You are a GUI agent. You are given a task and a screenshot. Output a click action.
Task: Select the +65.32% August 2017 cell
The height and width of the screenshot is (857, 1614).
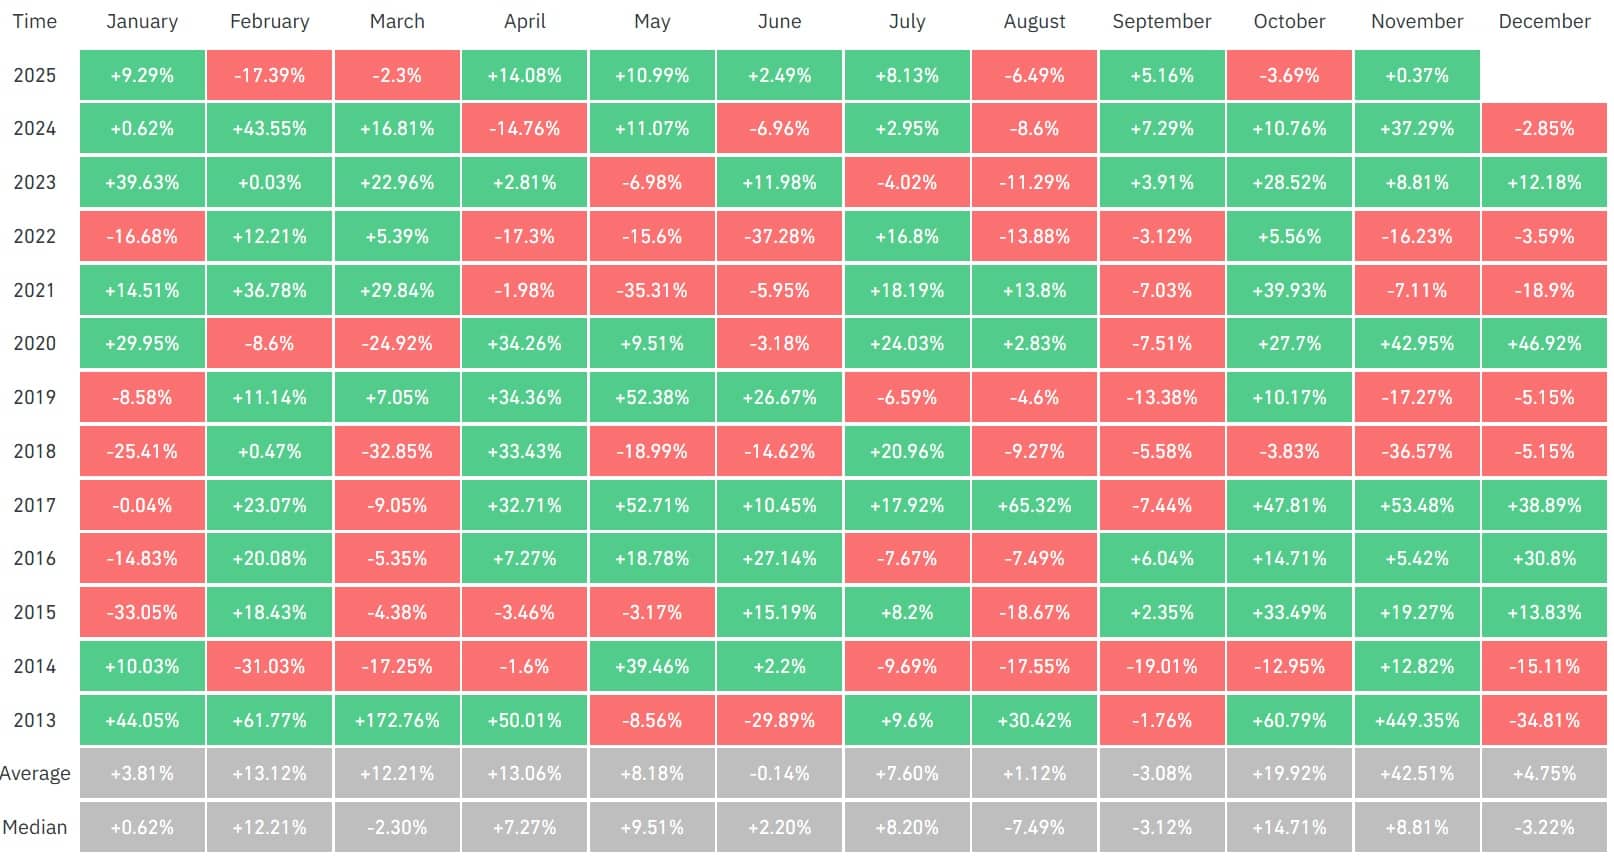[1034, 505]
